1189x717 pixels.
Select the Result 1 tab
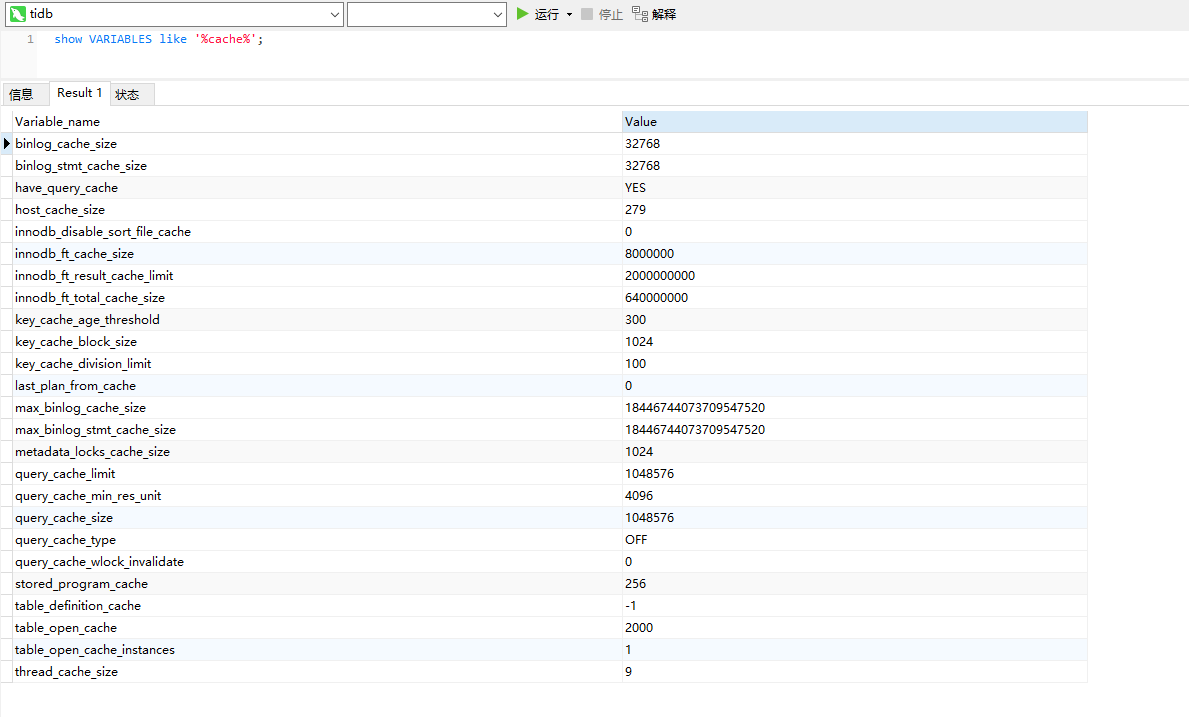tap(79, 93)
